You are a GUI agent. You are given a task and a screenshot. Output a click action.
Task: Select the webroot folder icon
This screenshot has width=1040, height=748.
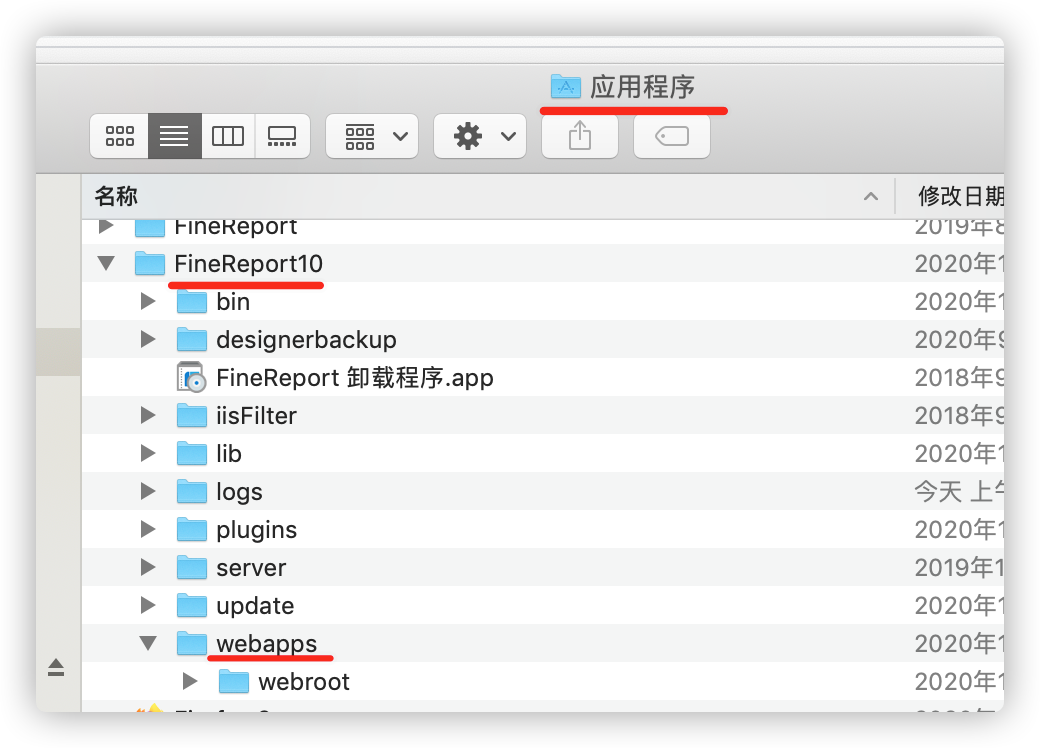click(x=234, y=681)
